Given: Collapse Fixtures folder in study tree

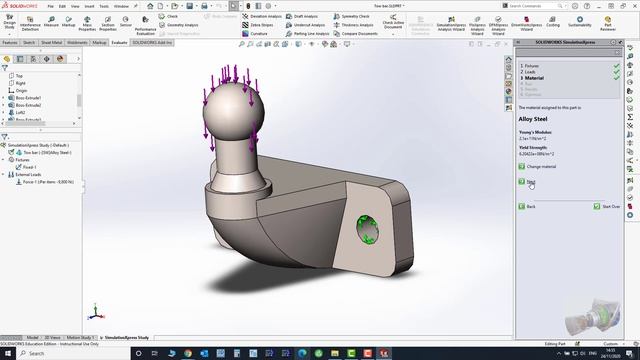Looking at the screenshot, I should 3,160.
